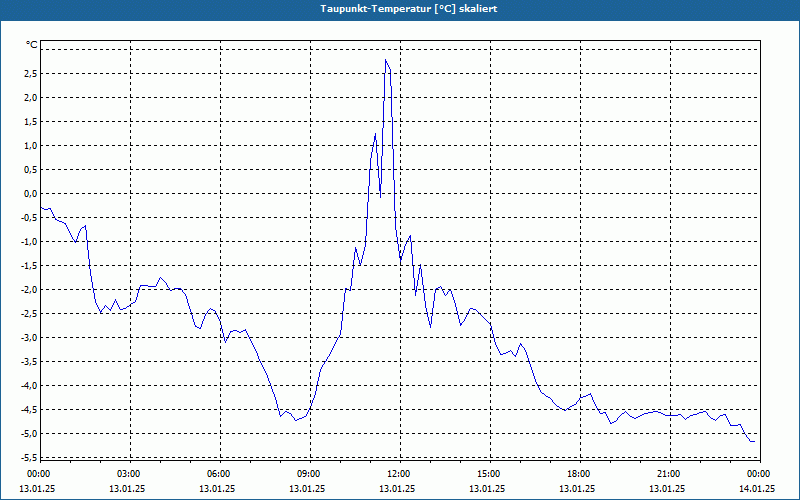The height and width of the screenshot is (500, 800).
Task: Select the 2,5 y-axis label
Action: [x=31, y=73]
